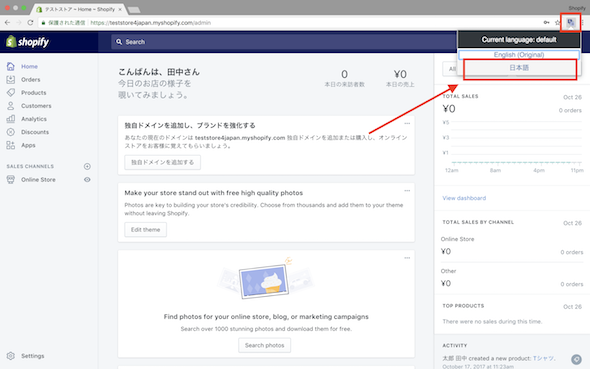Reload the page with refresh icon

point(30,23)
